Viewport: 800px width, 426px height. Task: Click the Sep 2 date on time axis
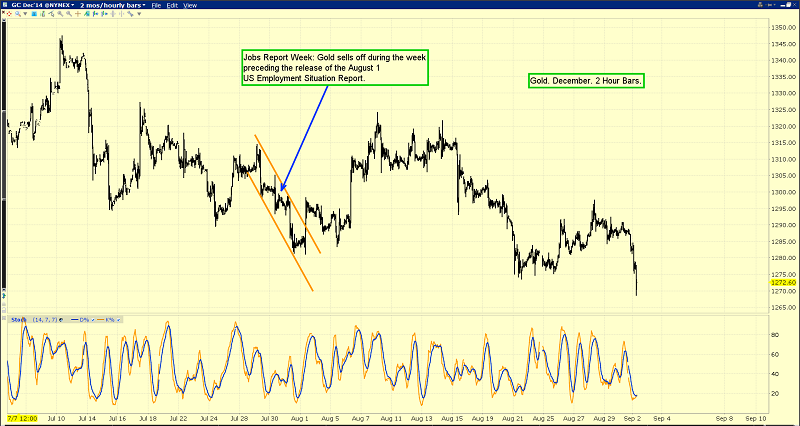point(635,418)
